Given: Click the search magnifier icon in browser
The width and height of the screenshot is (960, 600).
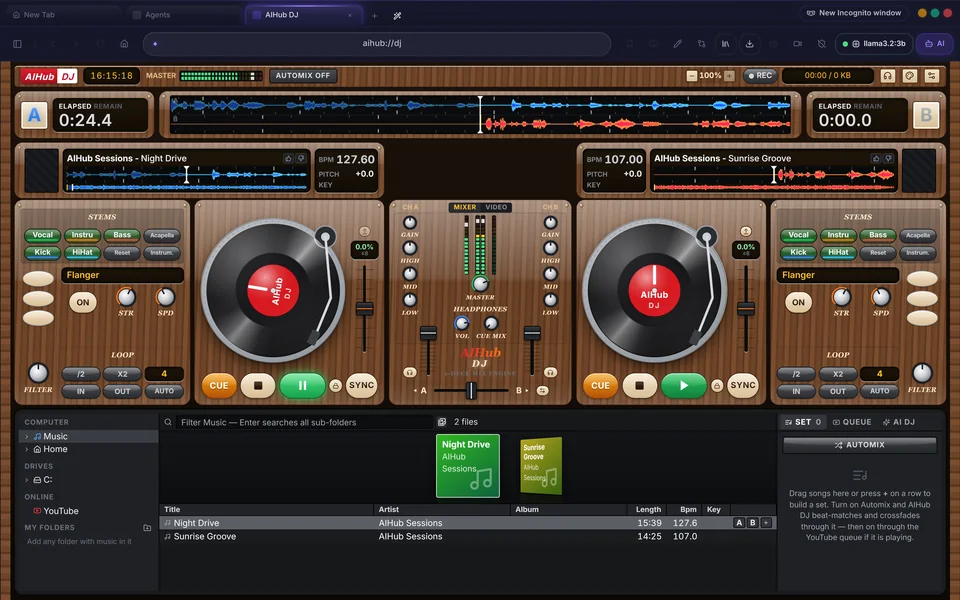Looking at the screenshot, I should (x=168, y=422).
